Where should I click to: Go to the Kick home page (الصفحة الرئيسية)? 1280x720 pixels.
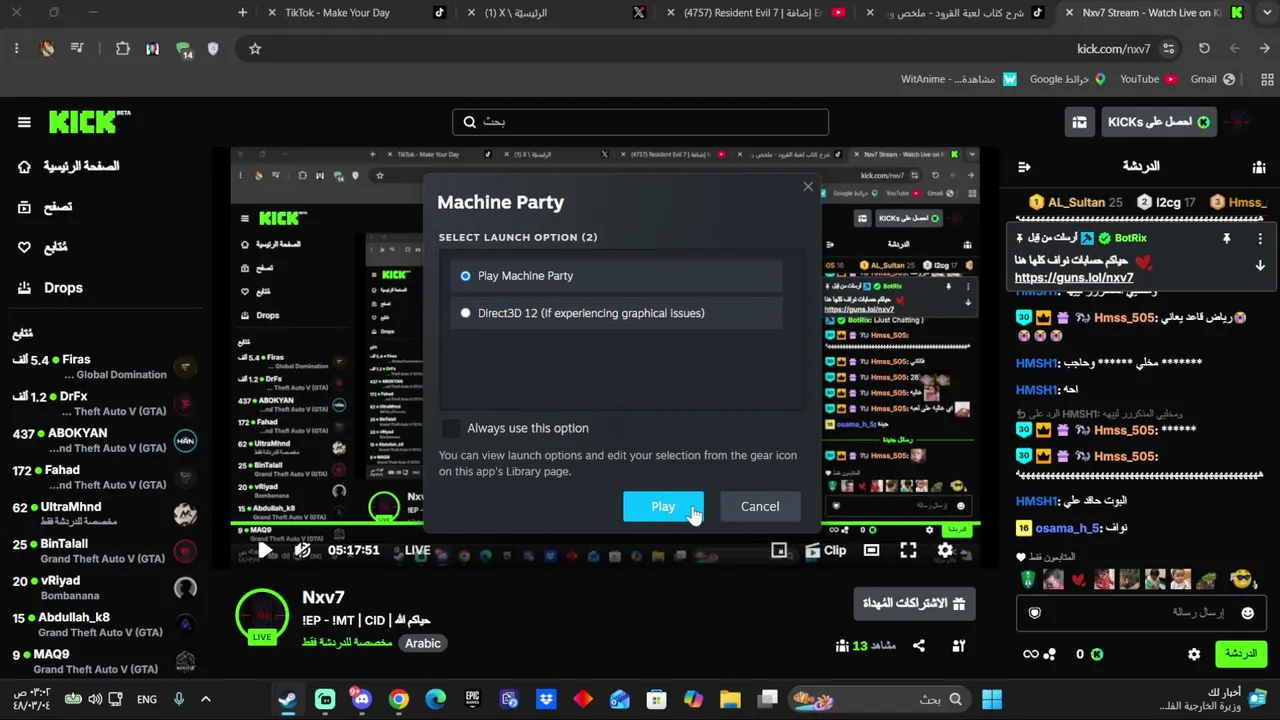tap(68, 166)
